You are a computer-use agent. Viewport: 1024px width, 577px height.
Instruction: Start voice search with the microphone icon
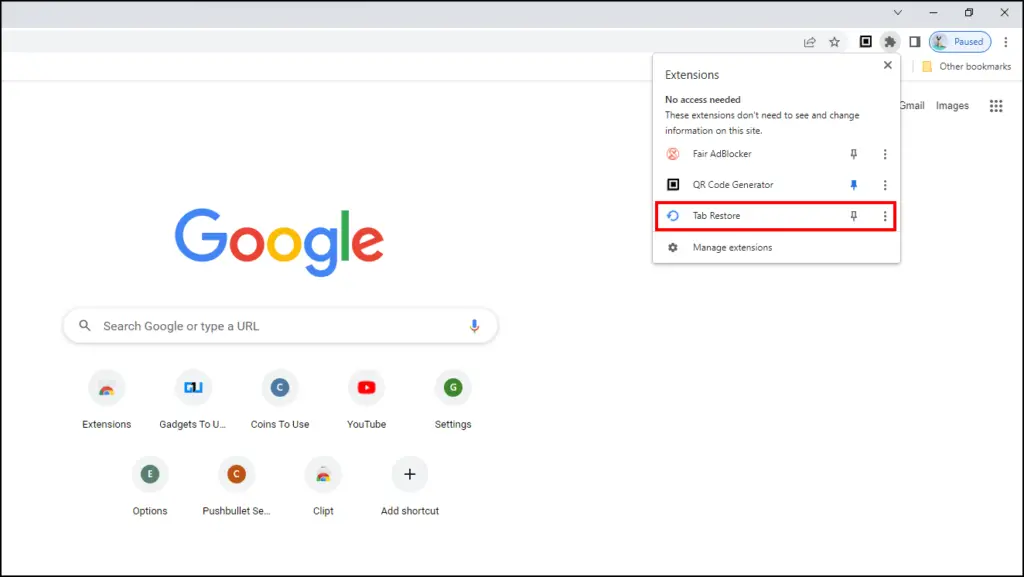pos(474,326)
